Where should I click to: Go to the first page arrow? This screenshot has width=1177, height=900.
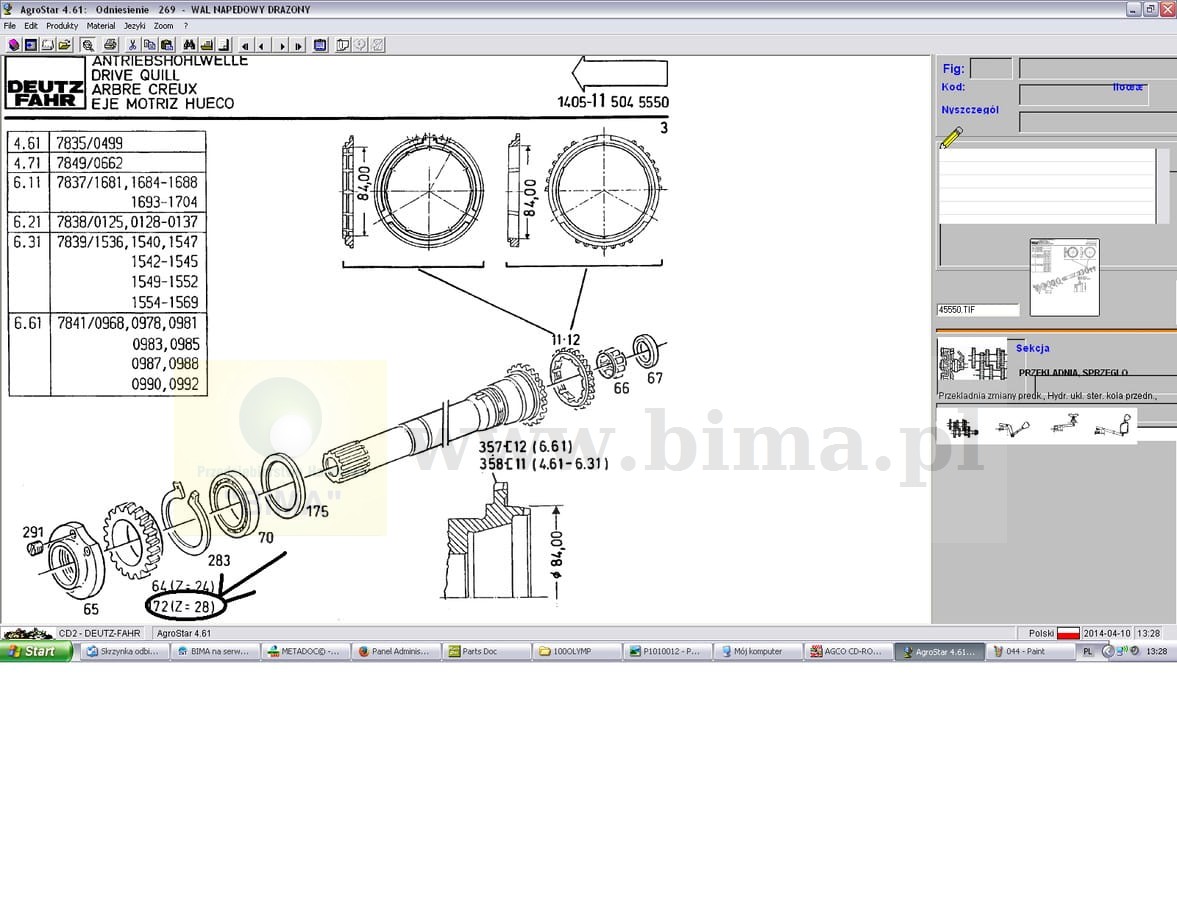click(245, 45)
